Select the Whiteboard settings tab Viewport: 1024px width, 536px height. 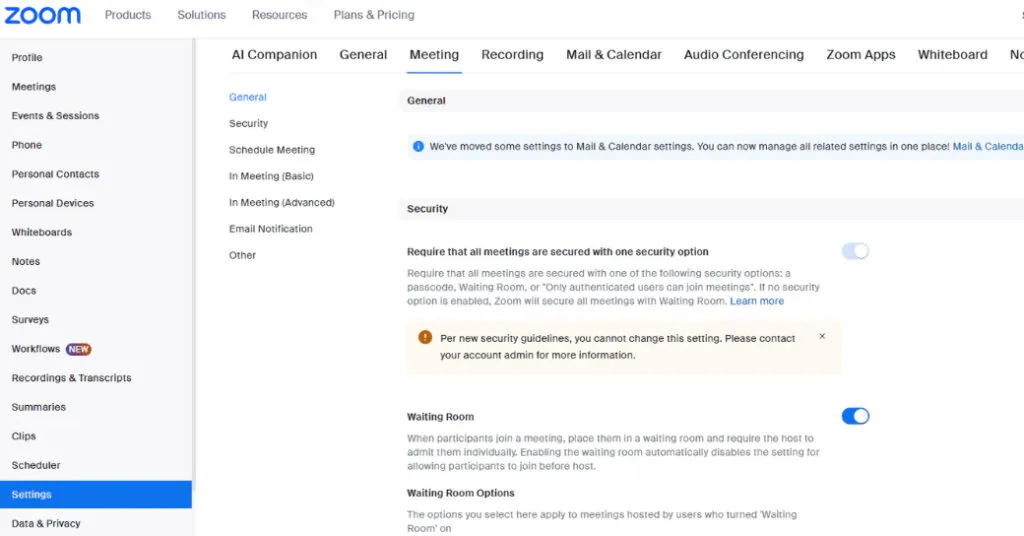point(952,55)
